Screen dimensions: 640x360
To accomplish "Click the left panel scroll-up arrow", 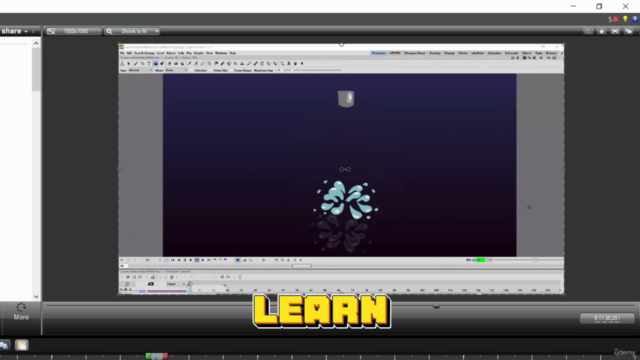I will (36, 43).
